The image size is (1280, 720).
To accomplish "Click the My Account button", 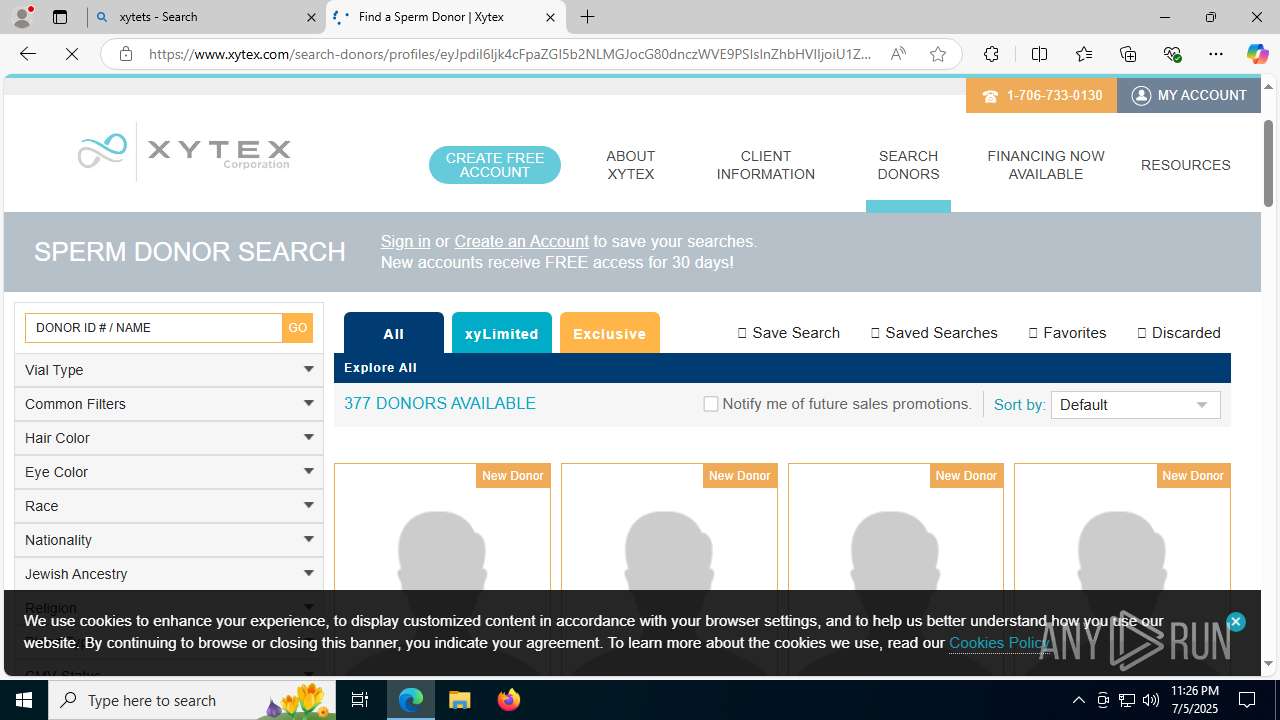I will click(x=1189, y=95).
